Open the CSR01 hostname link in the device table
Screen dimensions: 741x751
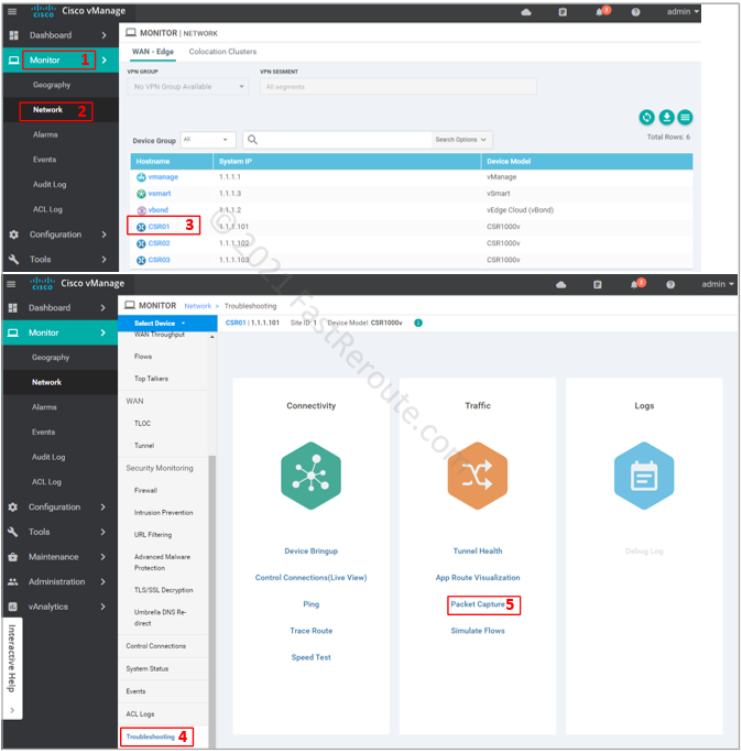[159, 227]
